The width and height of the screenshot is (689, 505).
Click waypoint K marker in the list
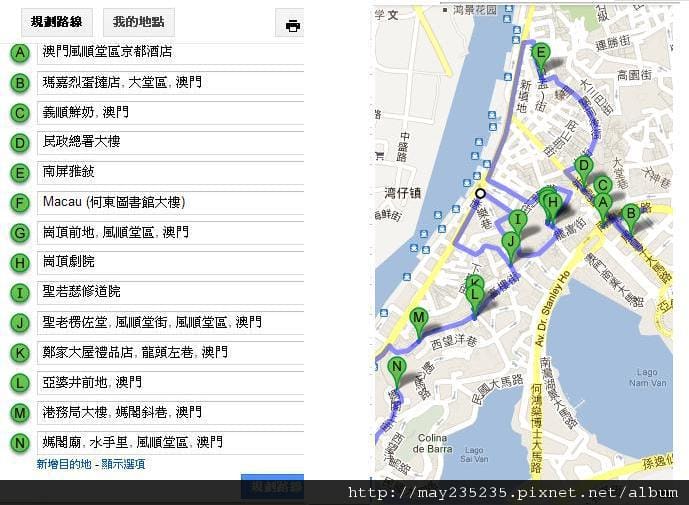(20, 353)
